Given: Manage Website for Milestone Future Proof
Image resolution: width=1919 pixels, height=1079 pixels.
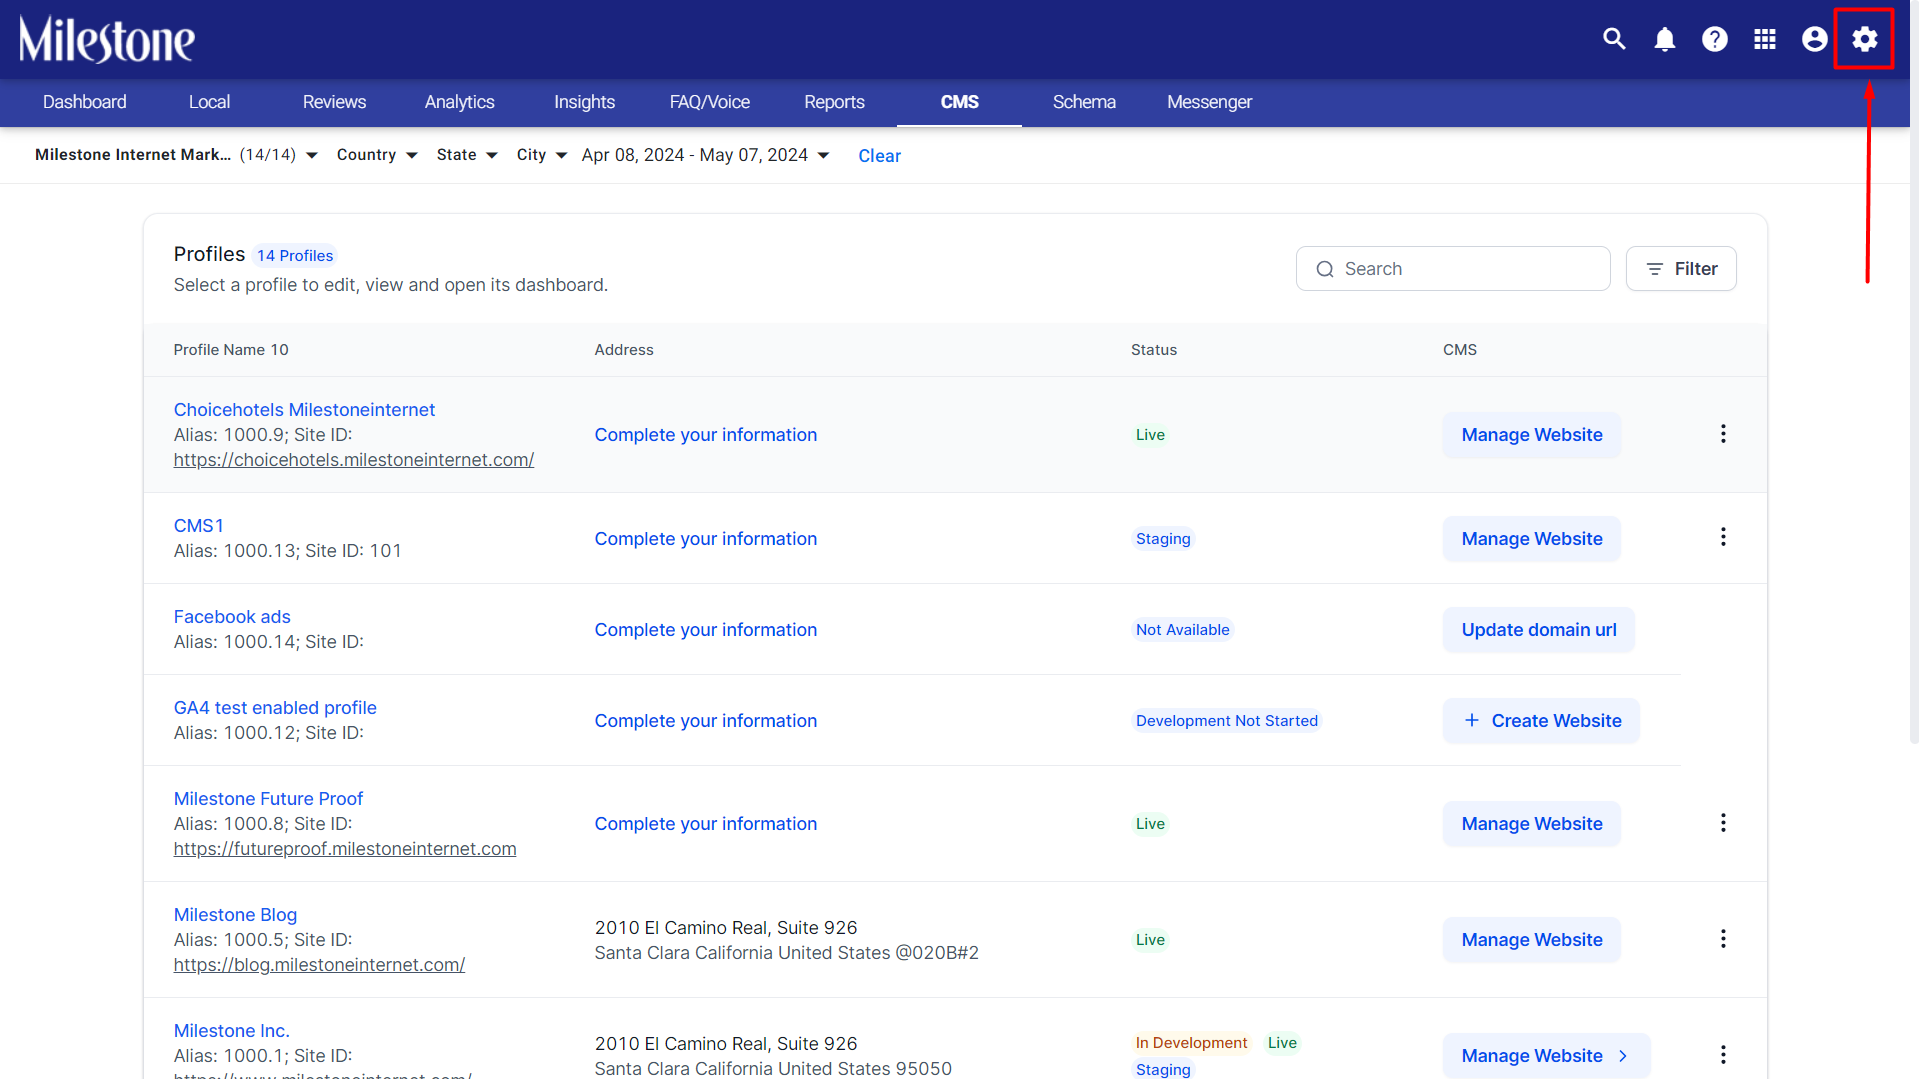Looking at the screenshot, I should 1532,824.
